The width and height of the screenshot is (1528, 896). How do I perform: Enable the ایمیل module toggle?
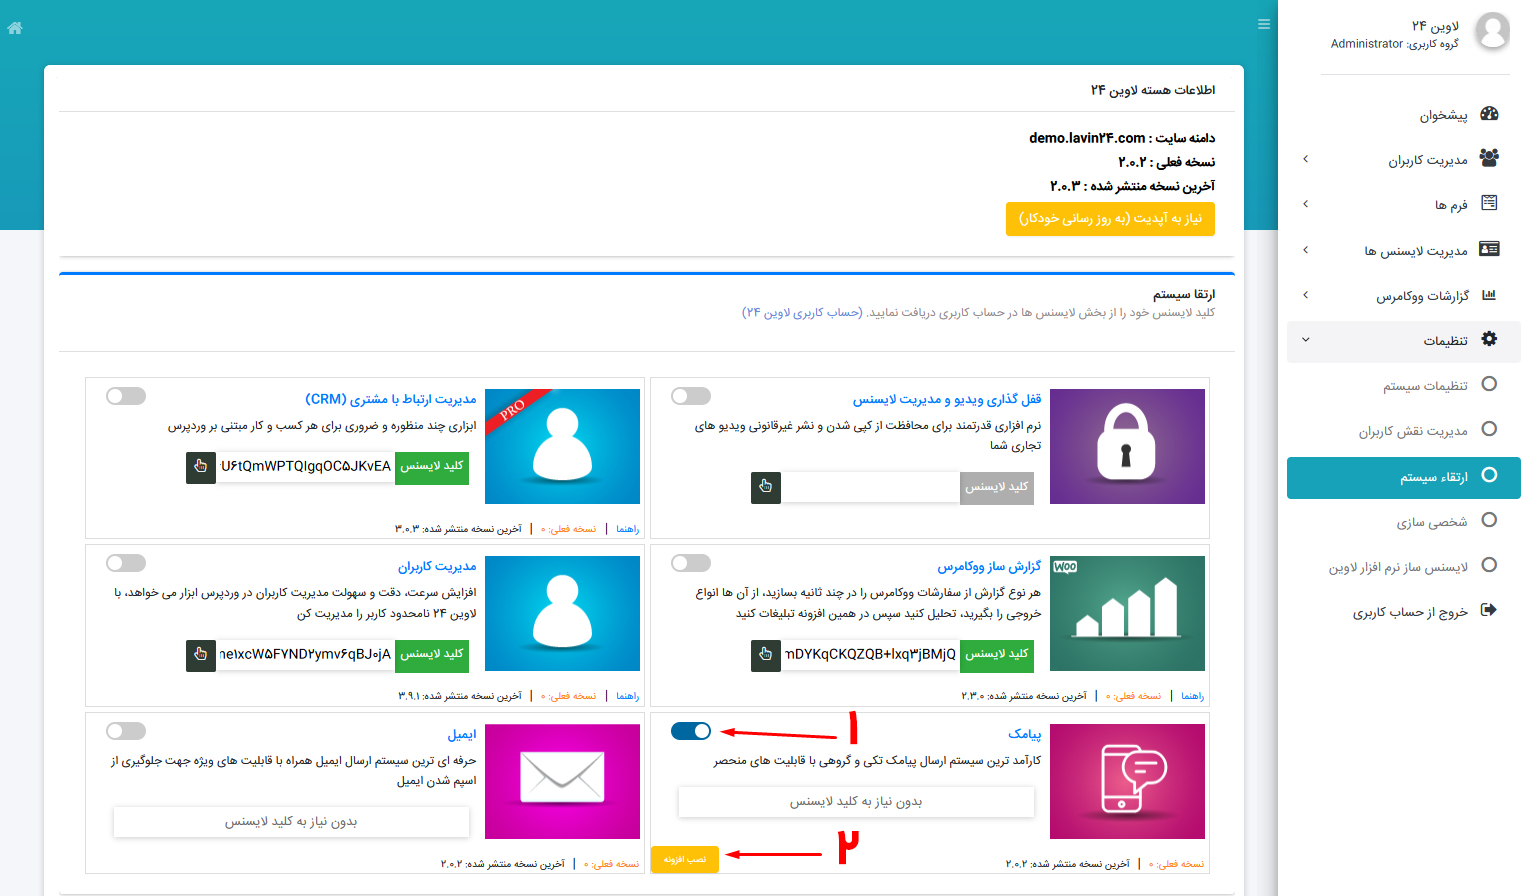126,731
